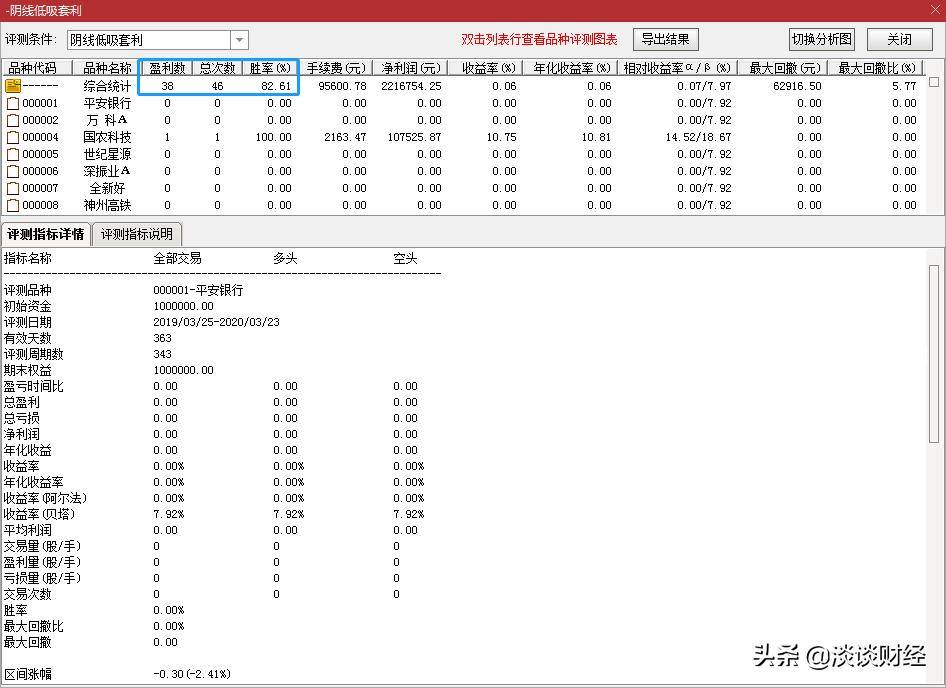Viewport: 946px width, 688px height.
Task: Select the 万 科A row
Action: [463, 120]
